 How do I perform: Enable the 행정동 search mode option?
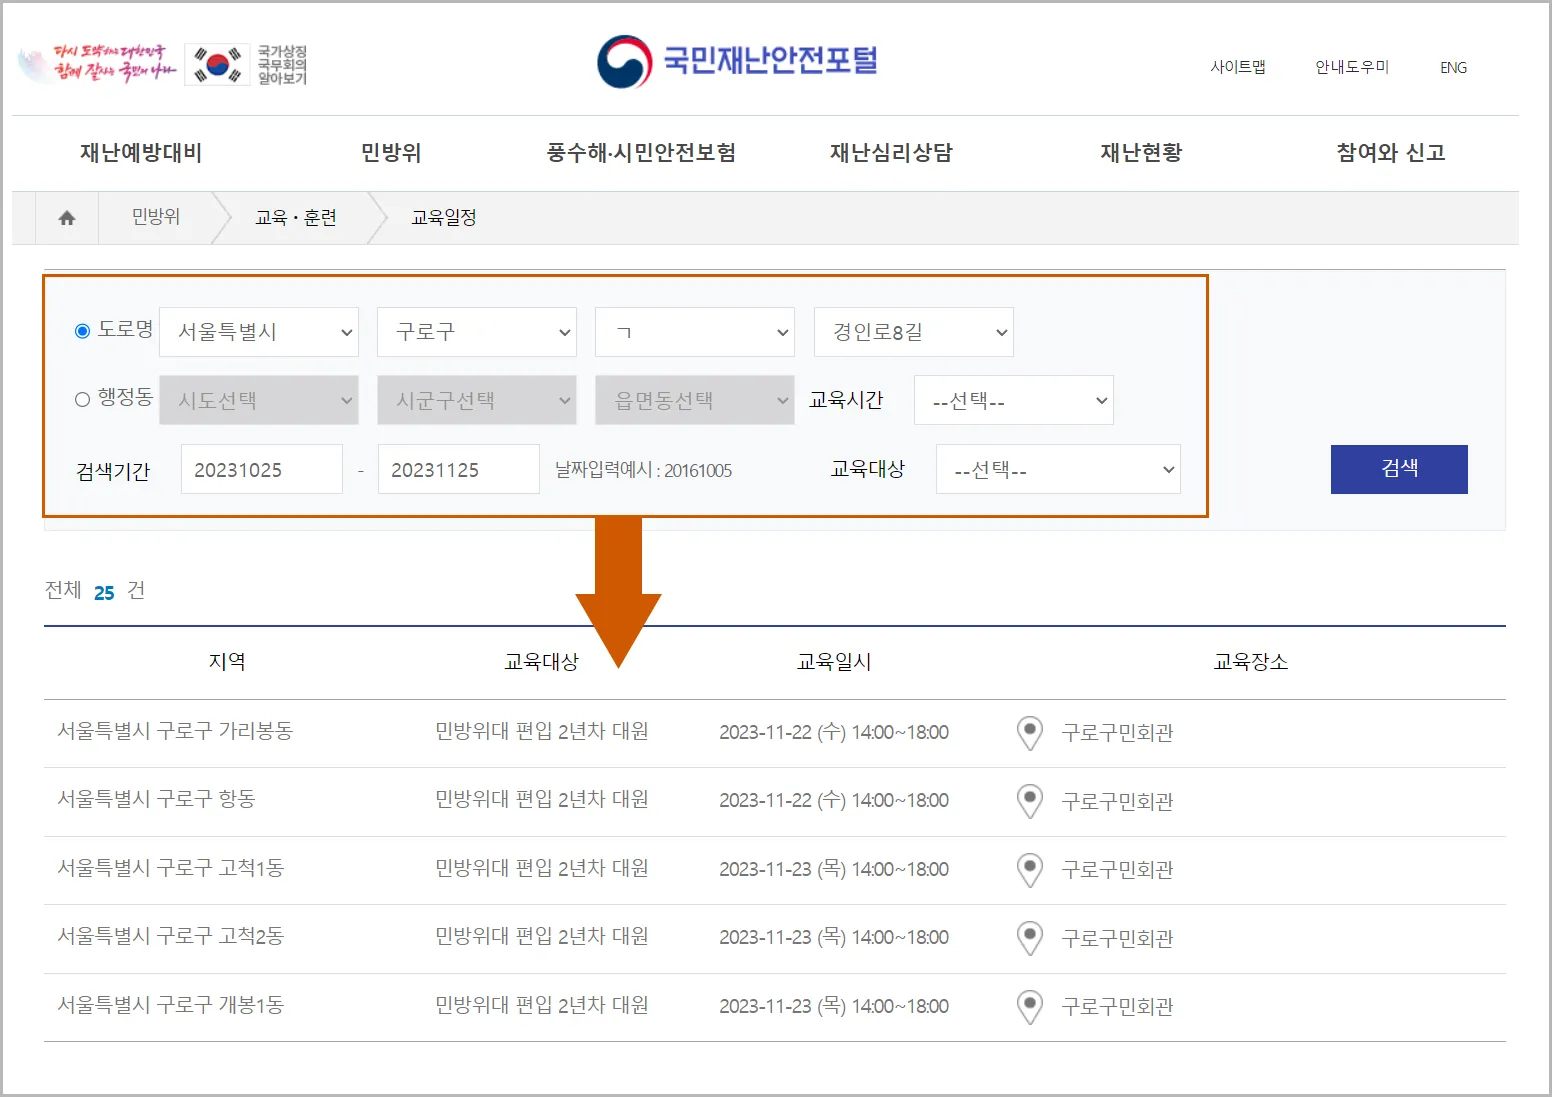[x=81, y=398]
